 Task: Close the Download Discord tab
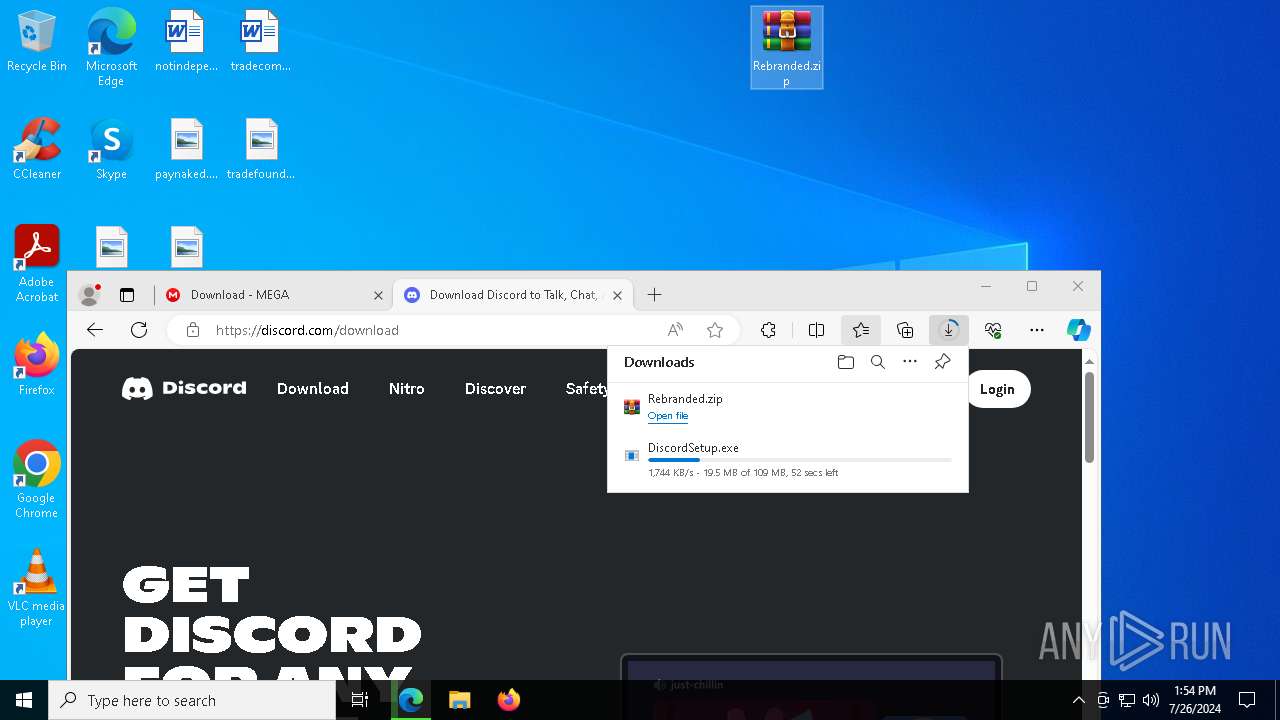[617, 295]
